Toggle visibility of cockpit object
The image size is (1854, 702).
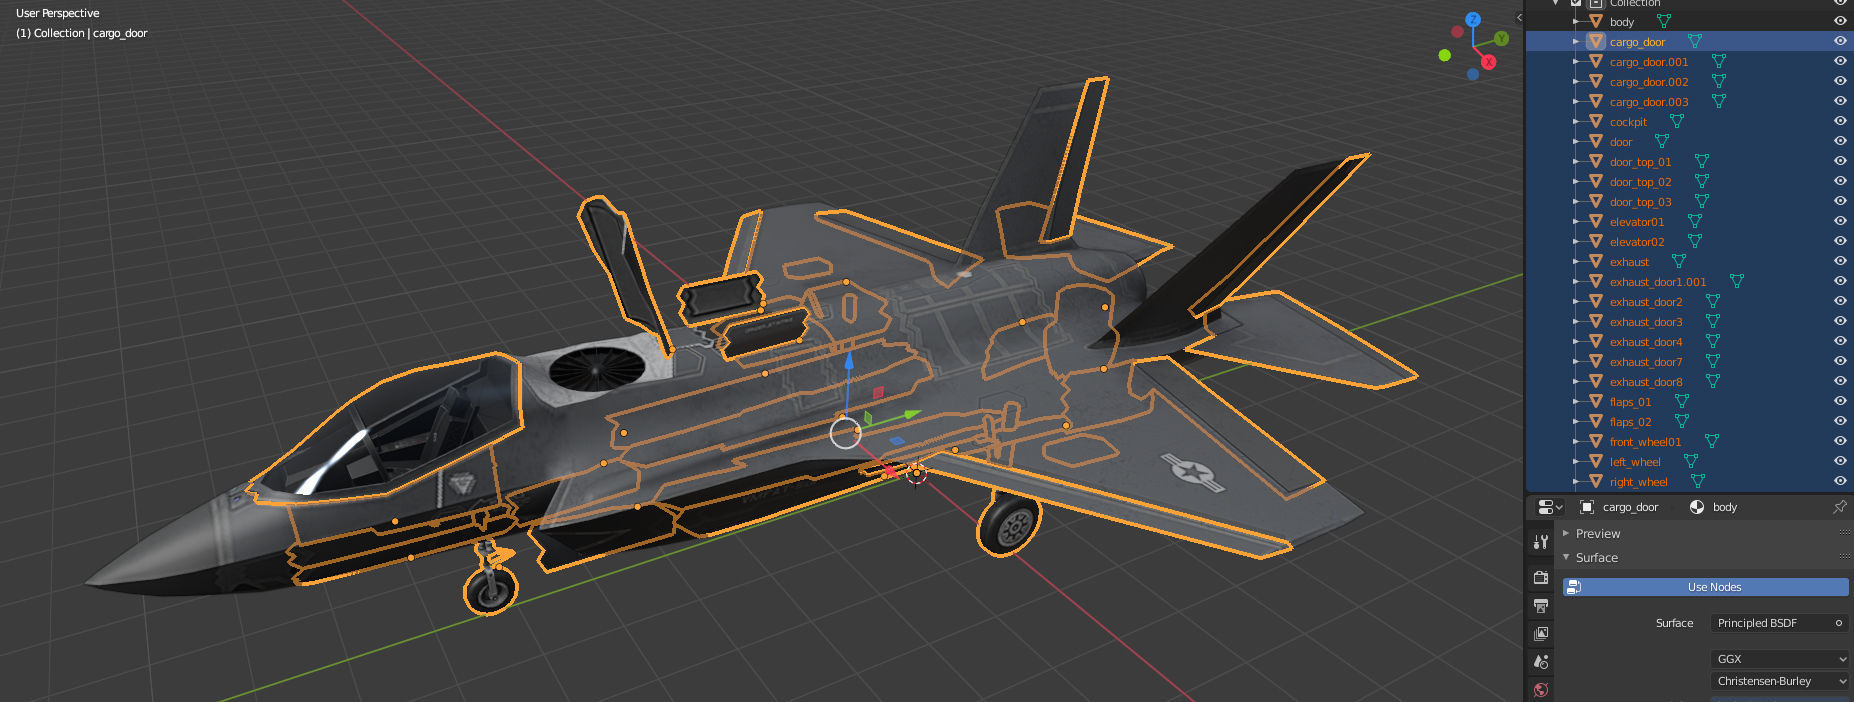1840,121
